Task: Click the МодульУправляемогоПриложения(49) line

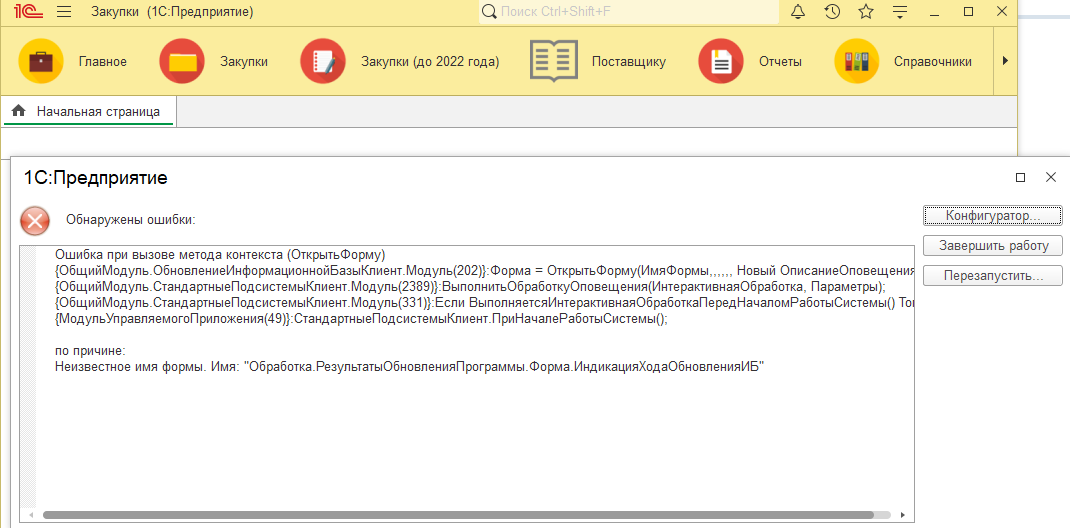Action: click(361, 320)
